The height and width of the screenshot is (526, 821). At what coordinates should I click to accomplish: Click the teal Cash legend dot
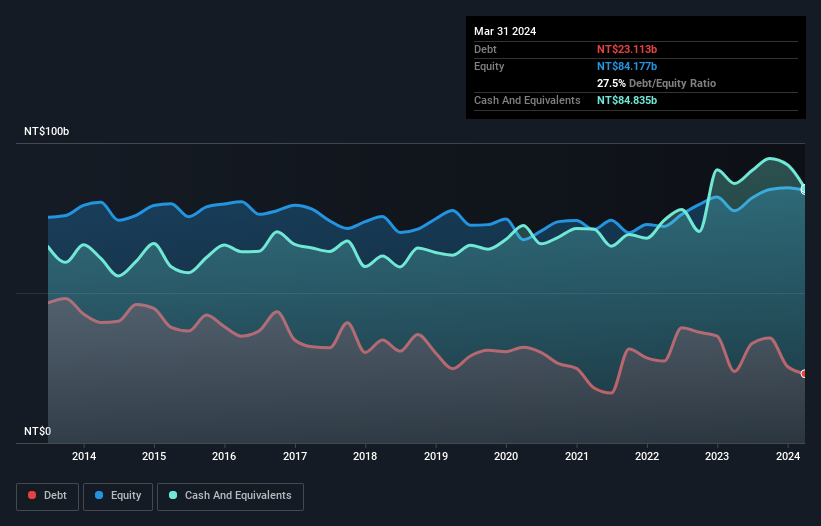173,495
